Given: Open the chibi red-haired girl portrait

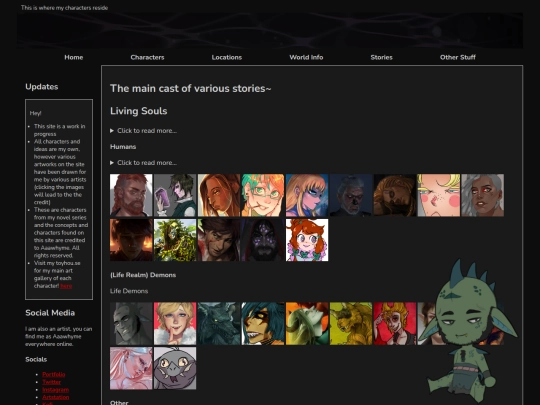Looking at the screenshot, I should (x=307, y=240).
